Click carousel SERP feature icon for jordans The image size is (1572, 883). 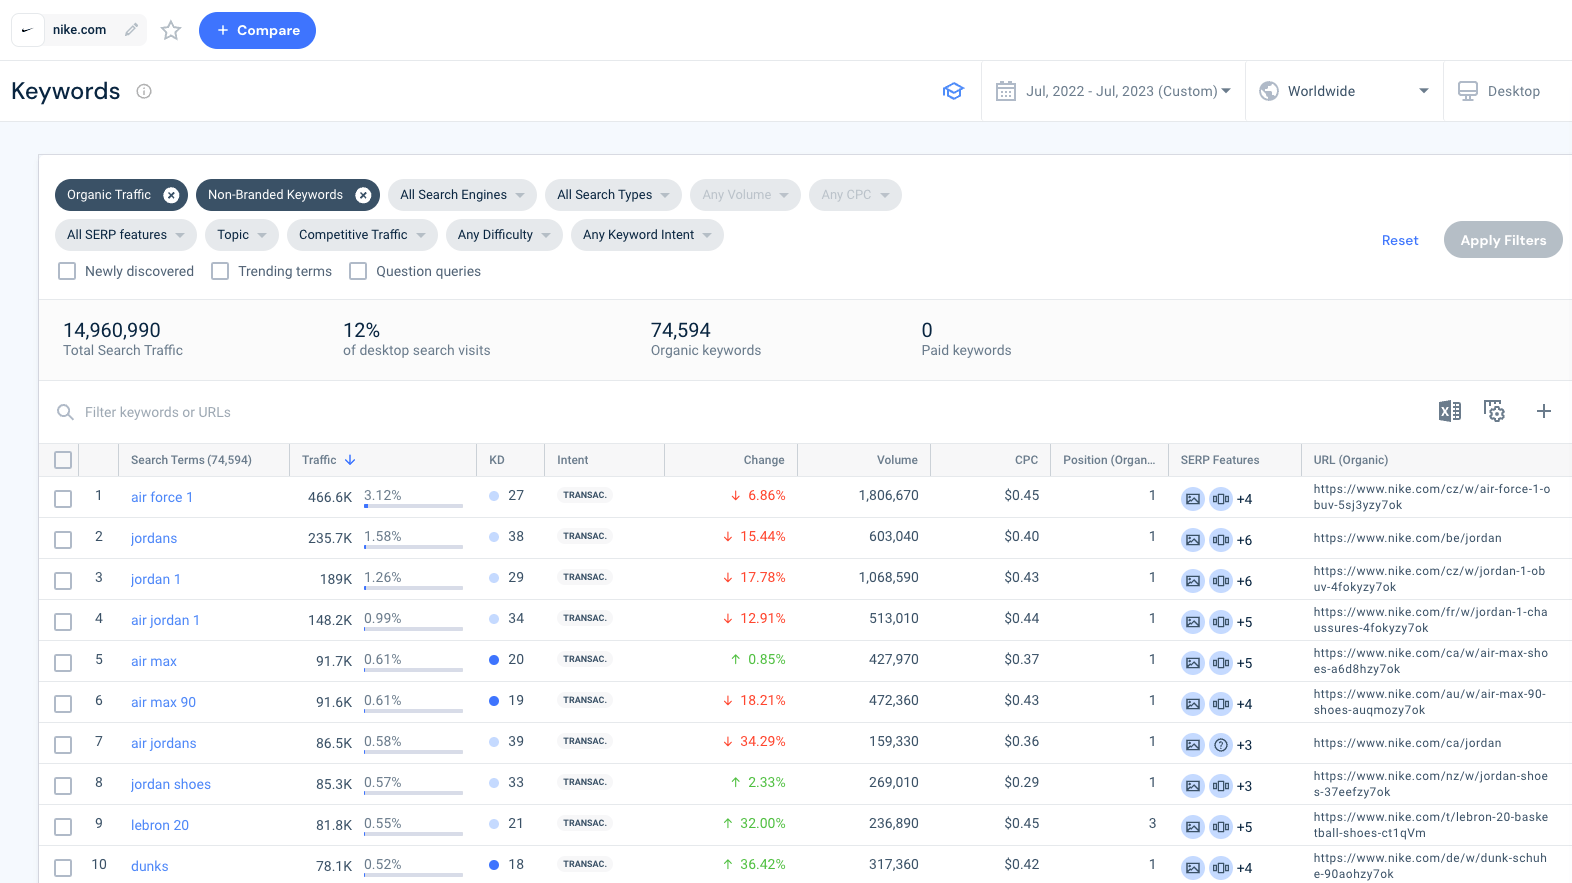pos(1221,540)
